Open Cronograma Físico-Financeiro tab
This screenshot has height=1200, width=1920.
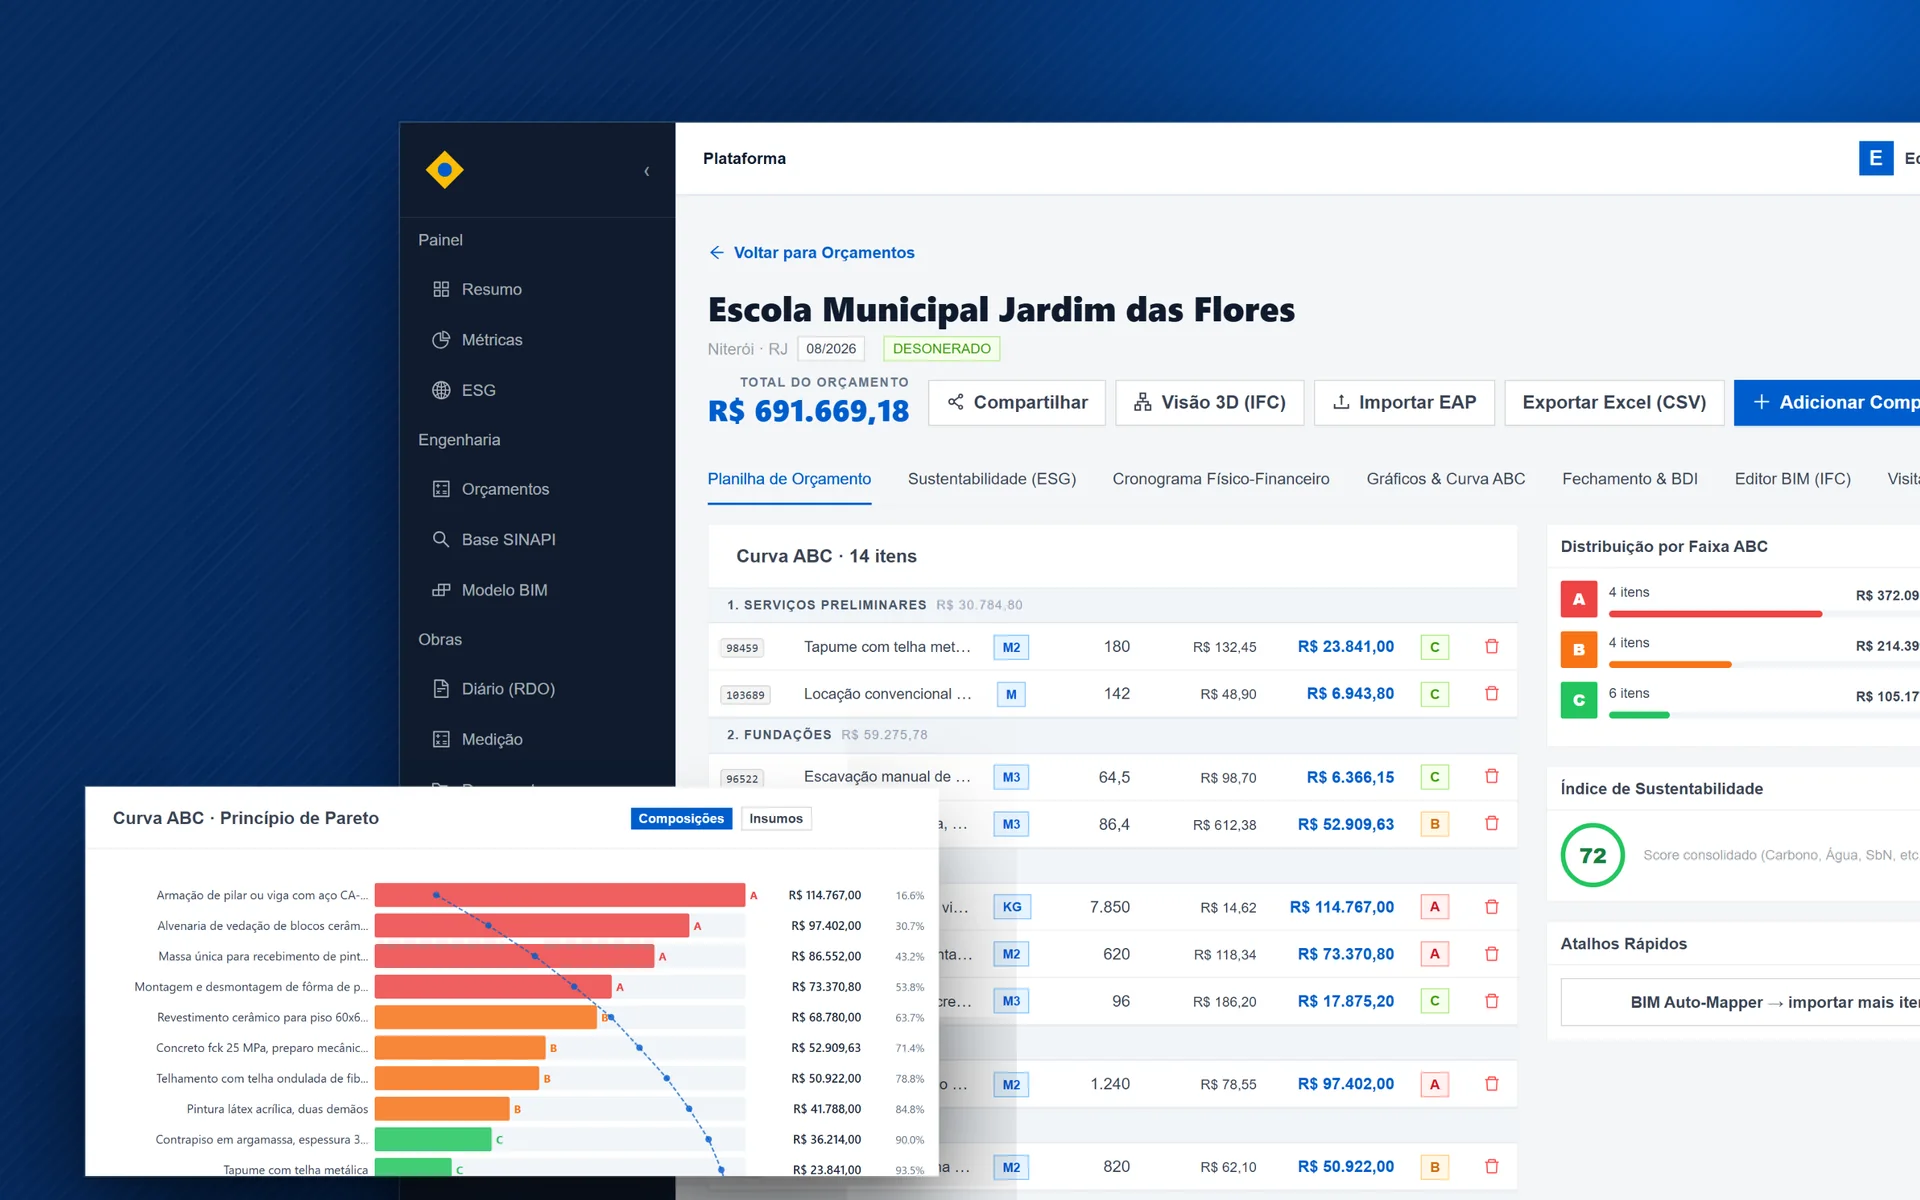1221,479
